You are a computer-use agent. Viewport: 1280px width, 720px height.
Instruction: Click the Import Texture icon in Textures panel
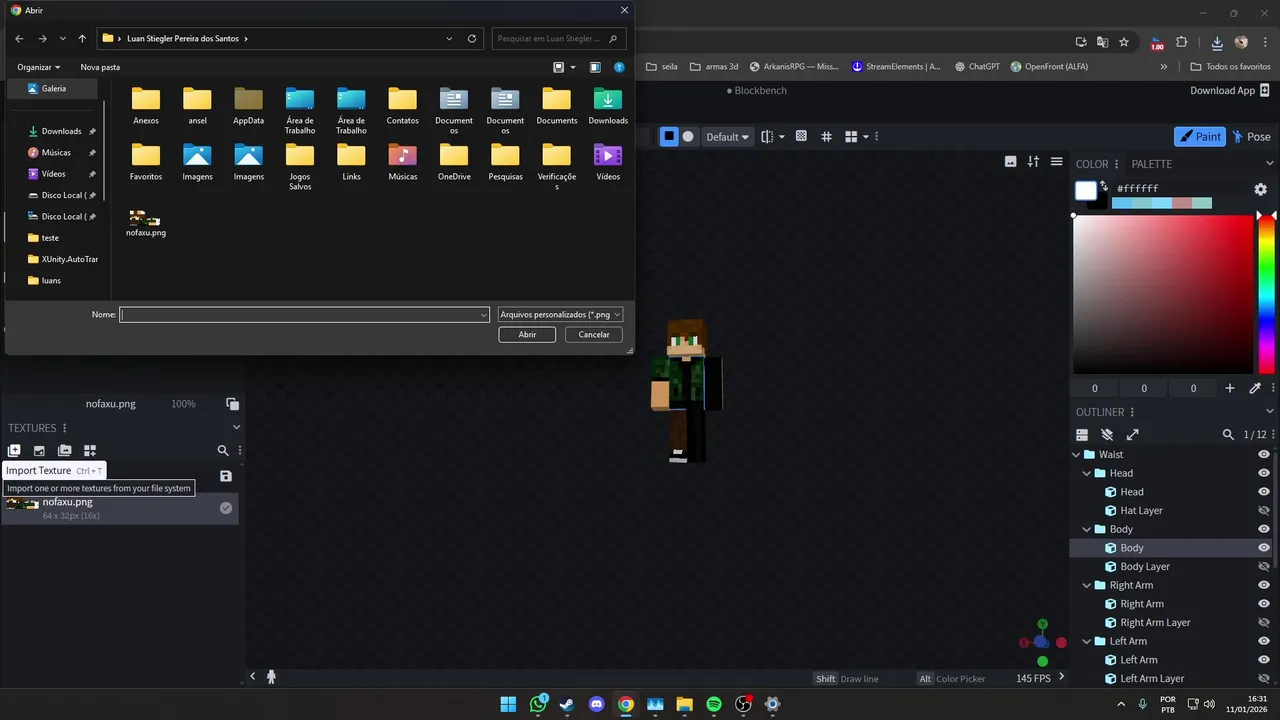click(14, 451)
